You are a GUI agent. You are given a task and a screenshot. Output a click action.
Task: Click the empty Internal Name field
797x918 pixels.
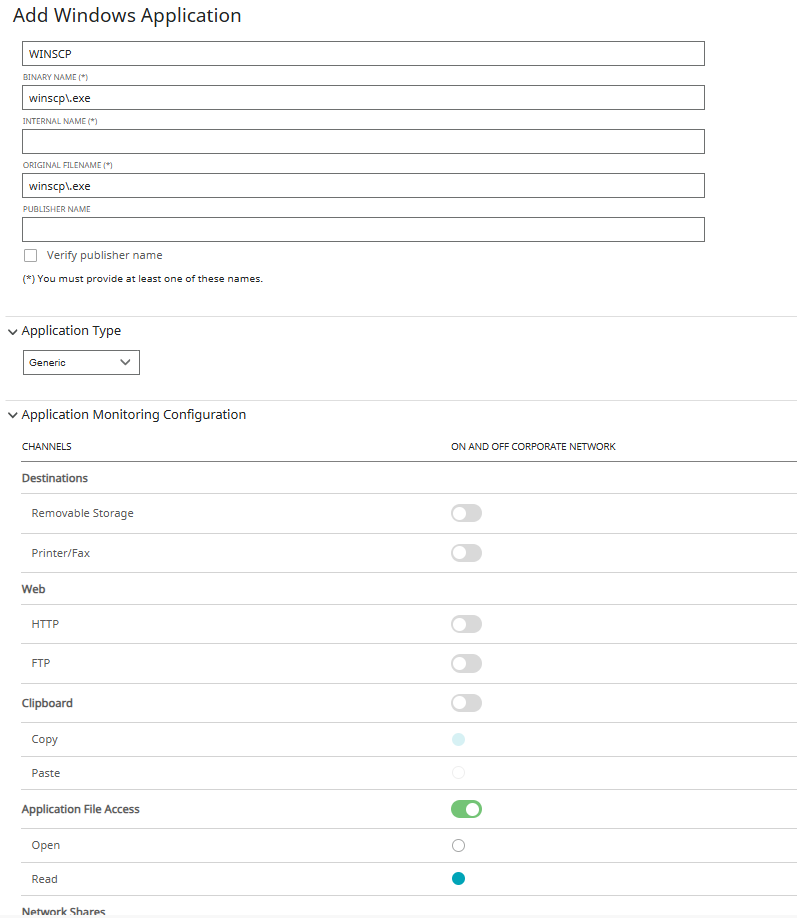[363, 141]
